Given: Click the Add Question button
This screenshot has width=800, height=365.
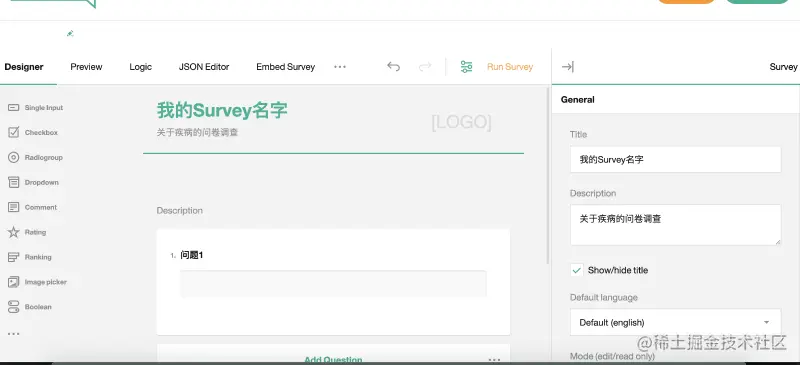Looking at the screenshot, I should click(333, 360).
